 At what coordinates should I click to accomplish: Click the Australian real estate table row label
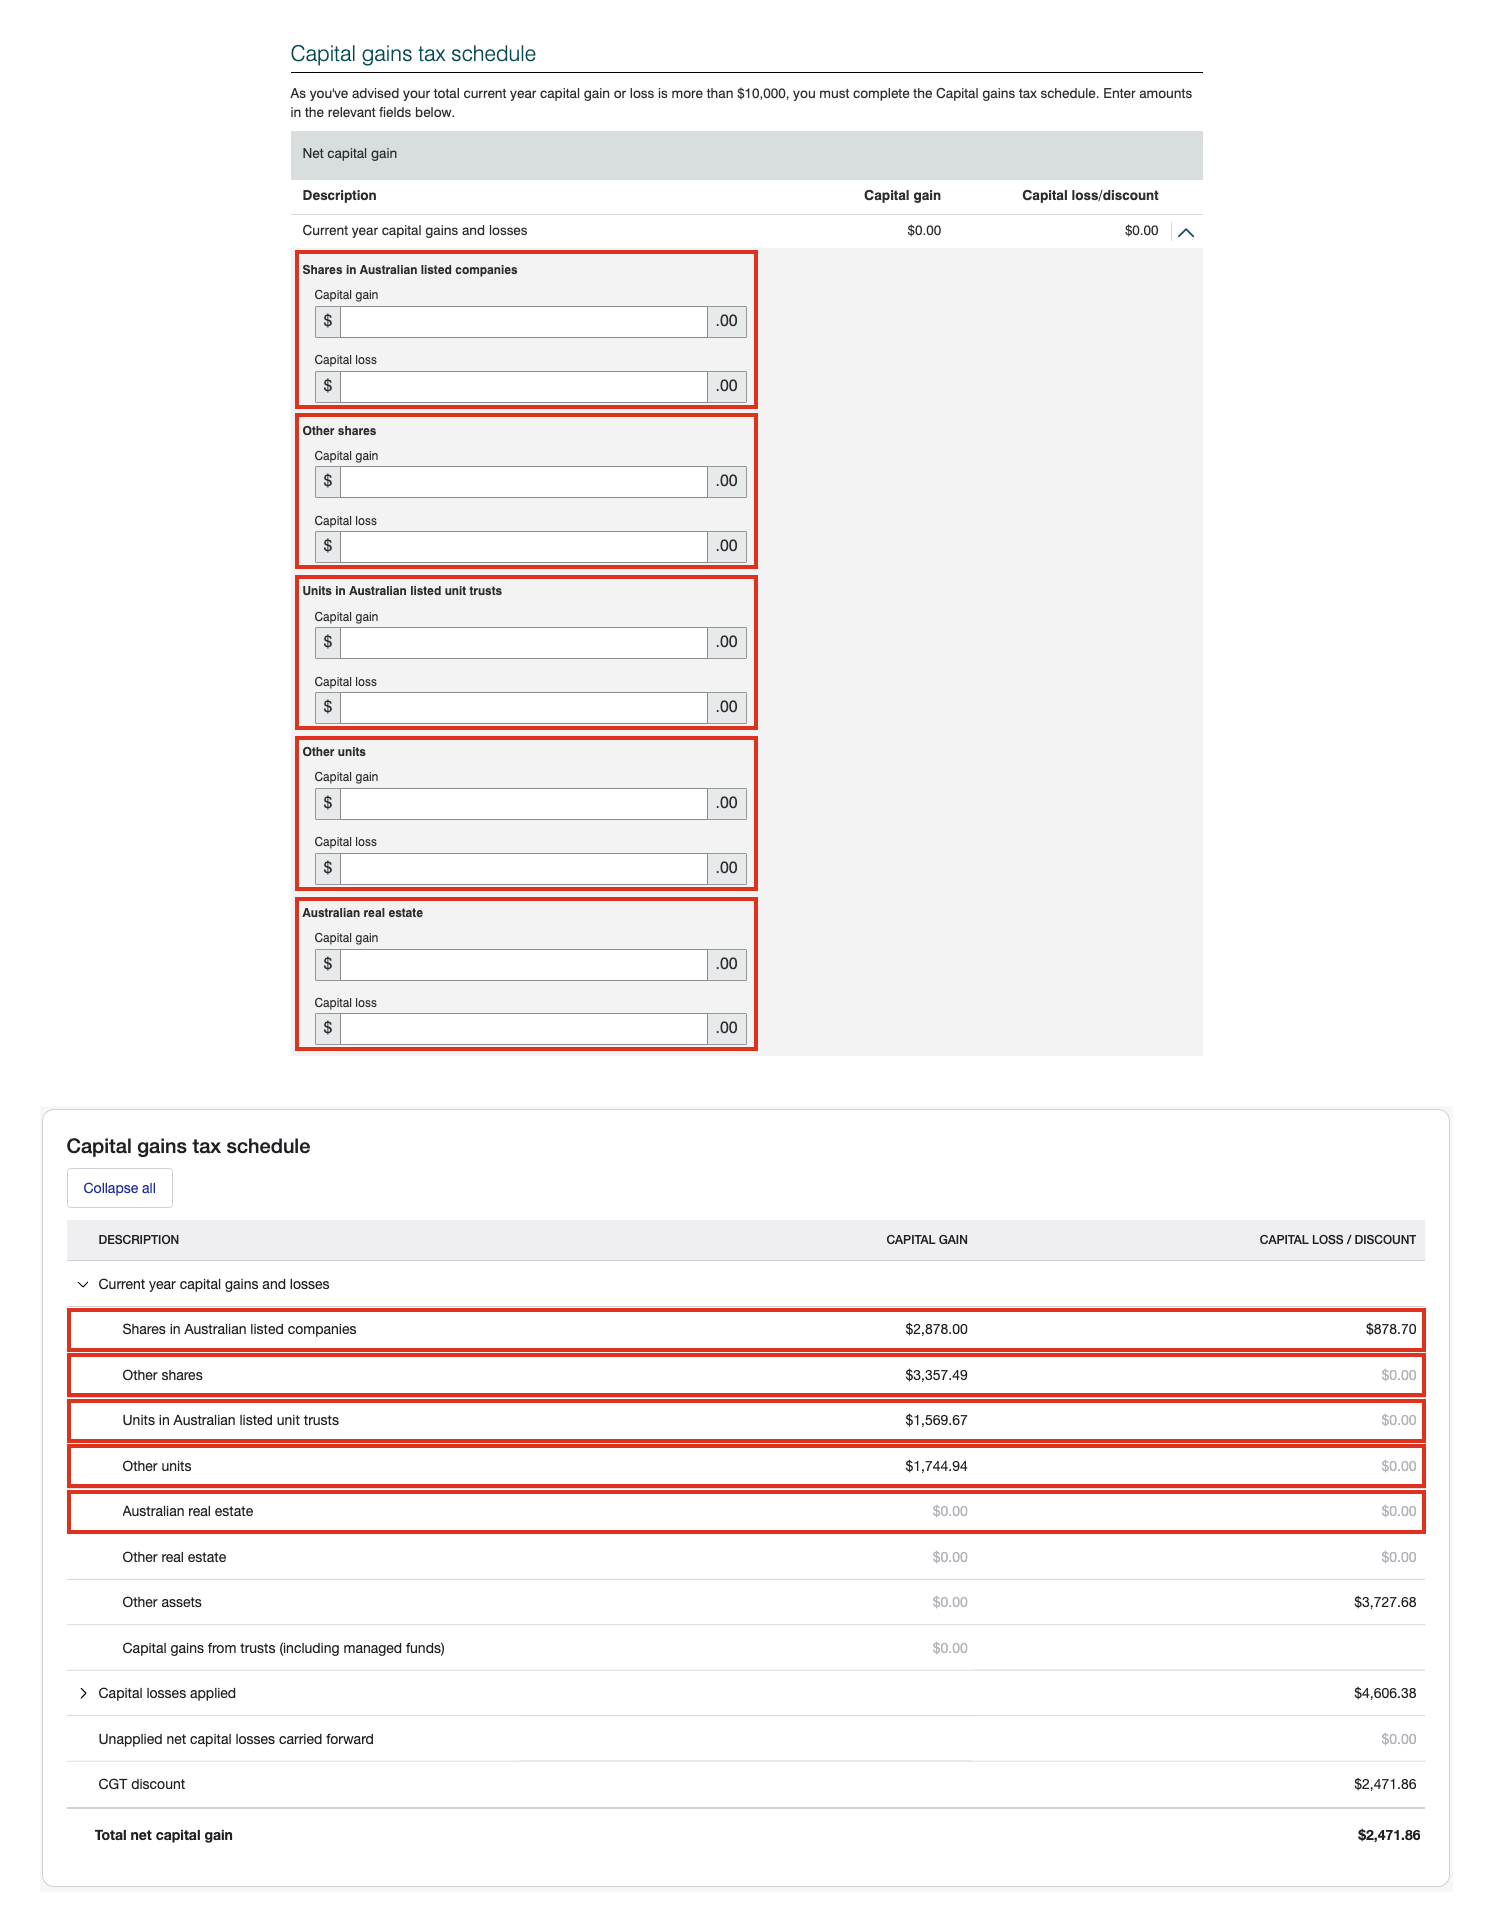188,1511
